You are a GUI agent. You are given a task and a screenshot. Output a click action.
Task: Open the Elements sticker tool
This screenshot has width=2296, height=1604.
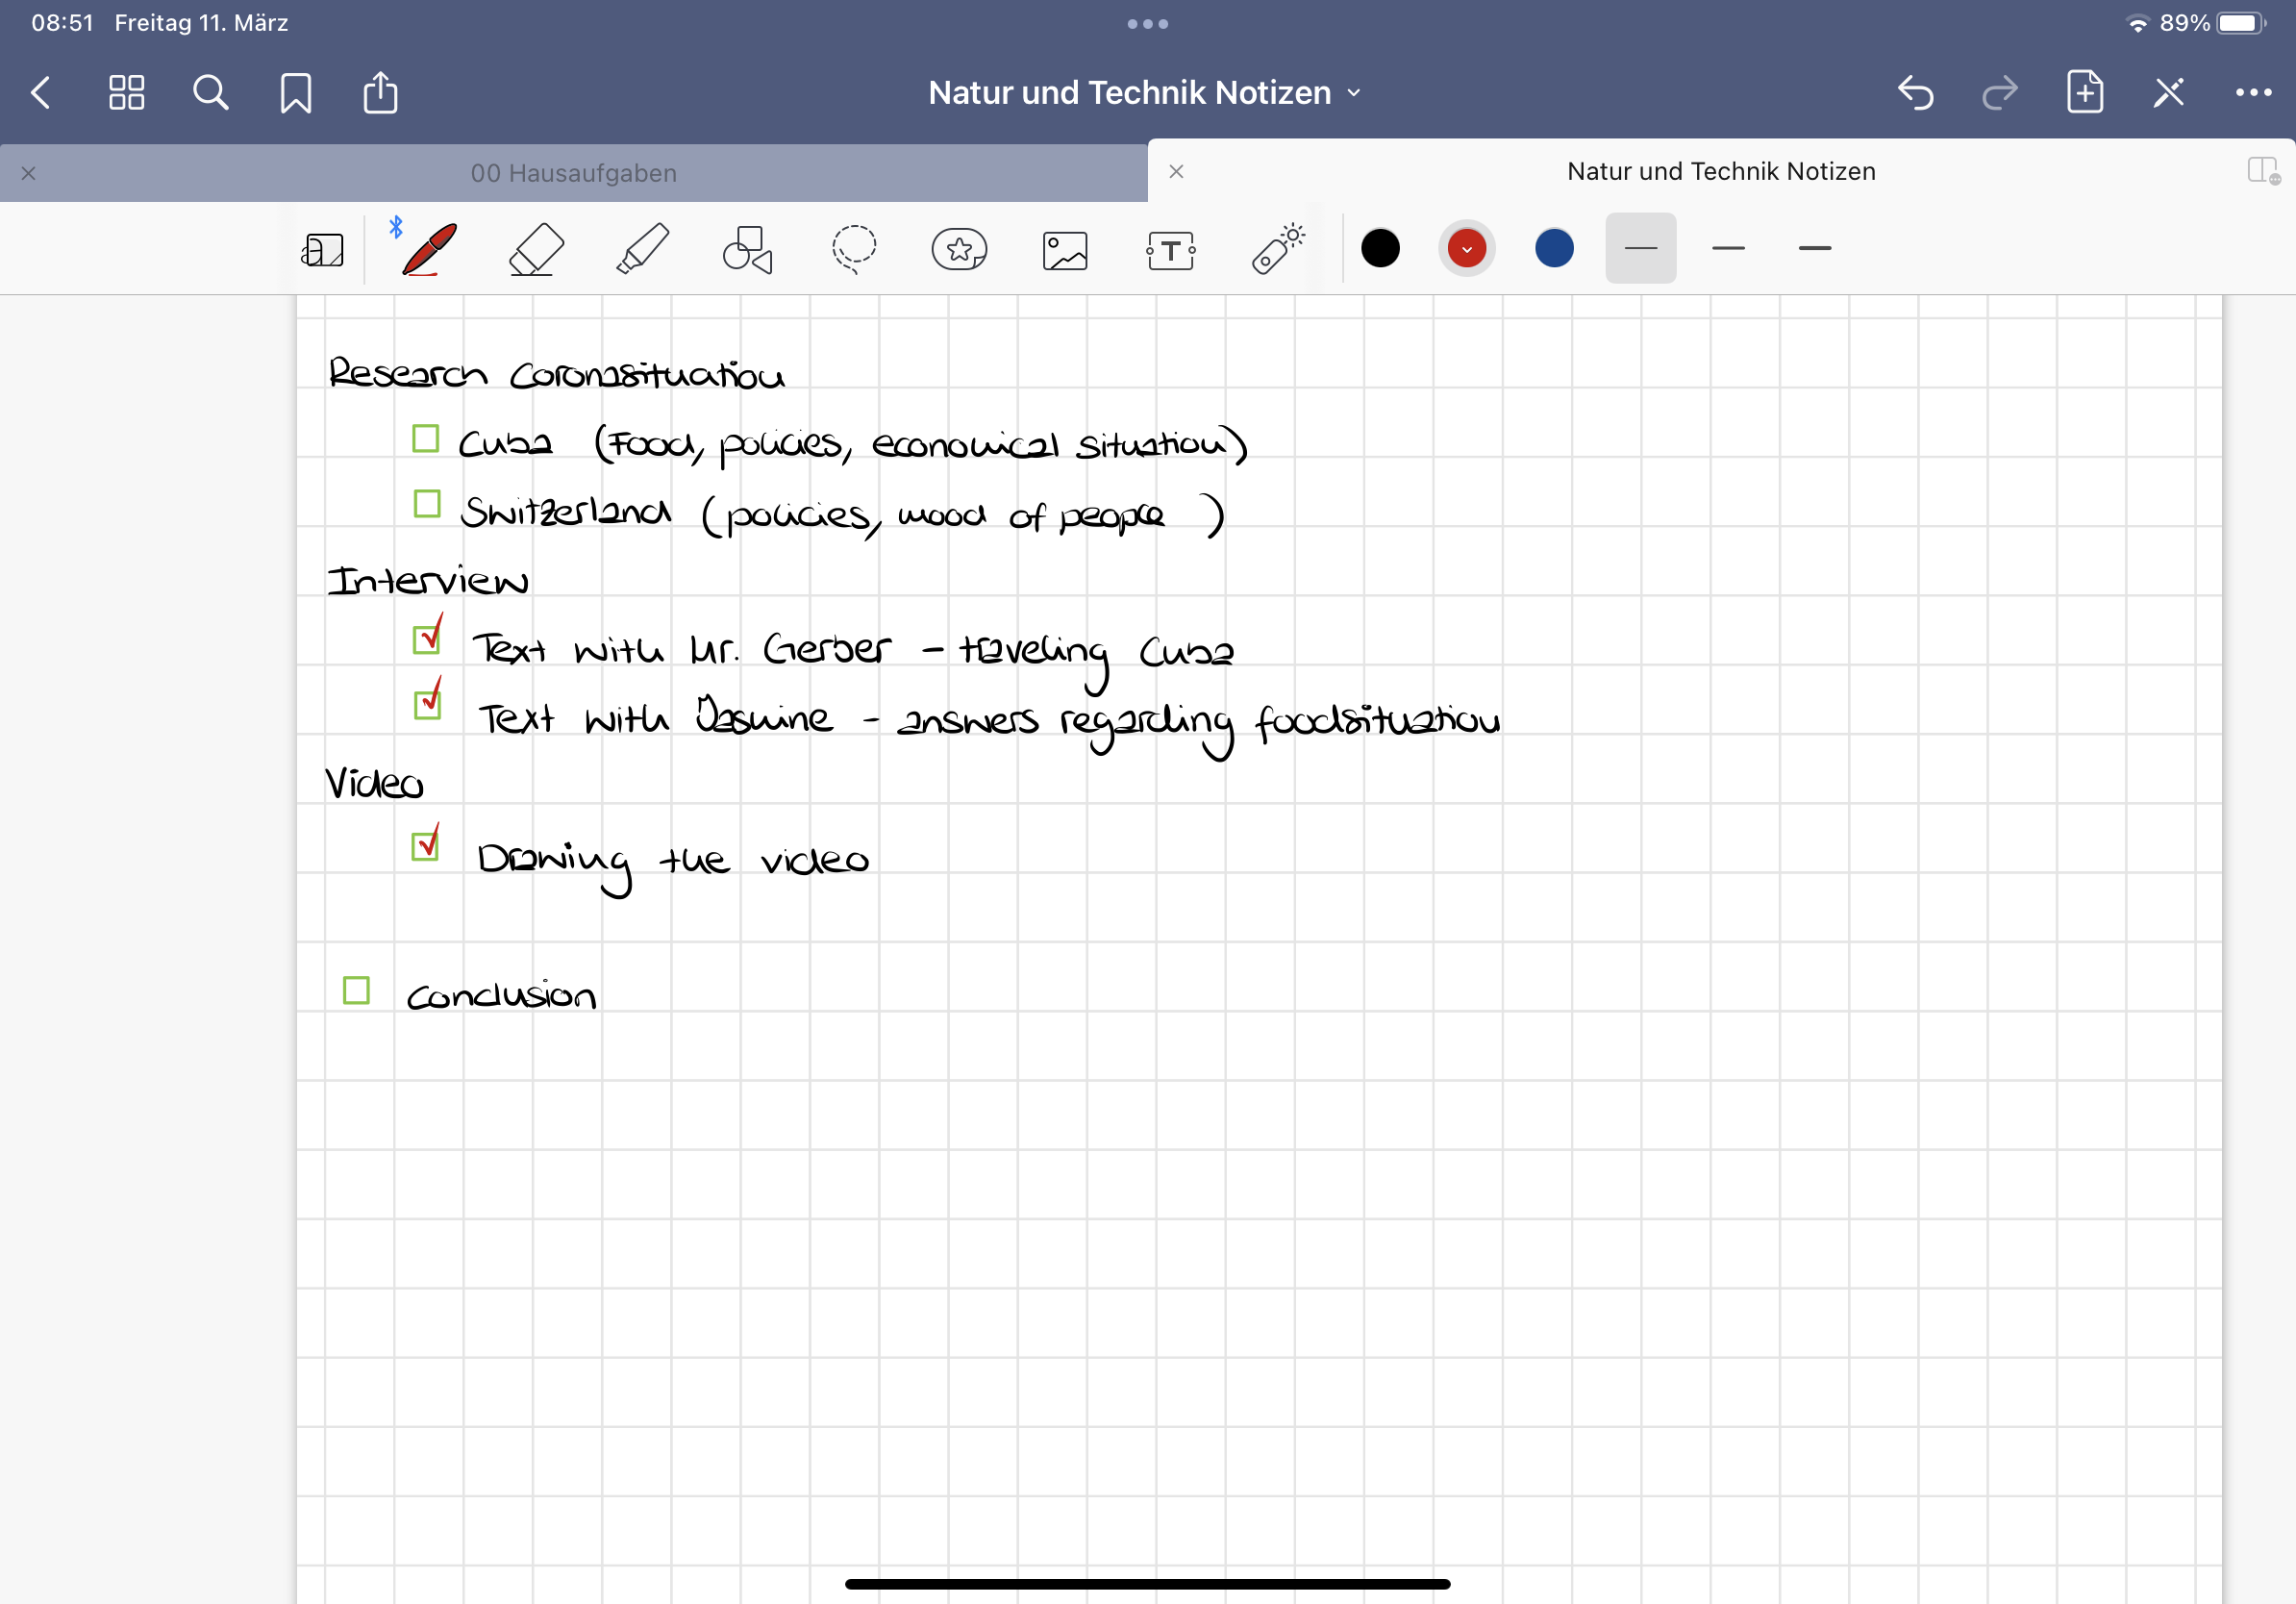[959, 249]
